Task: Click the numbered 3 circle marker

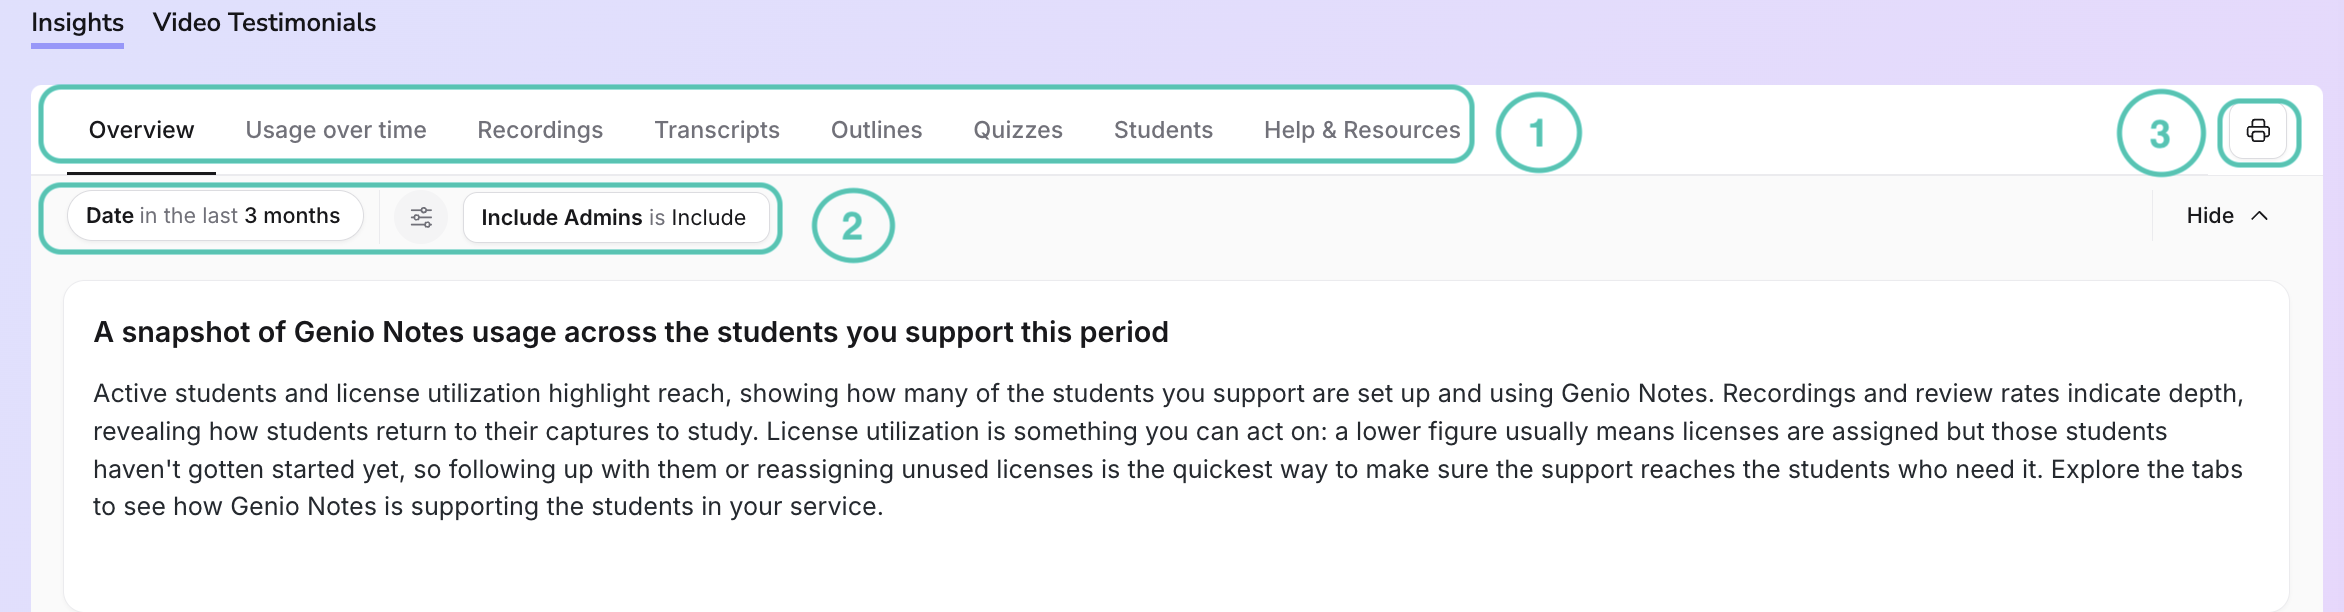Action: click(x=2160, y=133)
